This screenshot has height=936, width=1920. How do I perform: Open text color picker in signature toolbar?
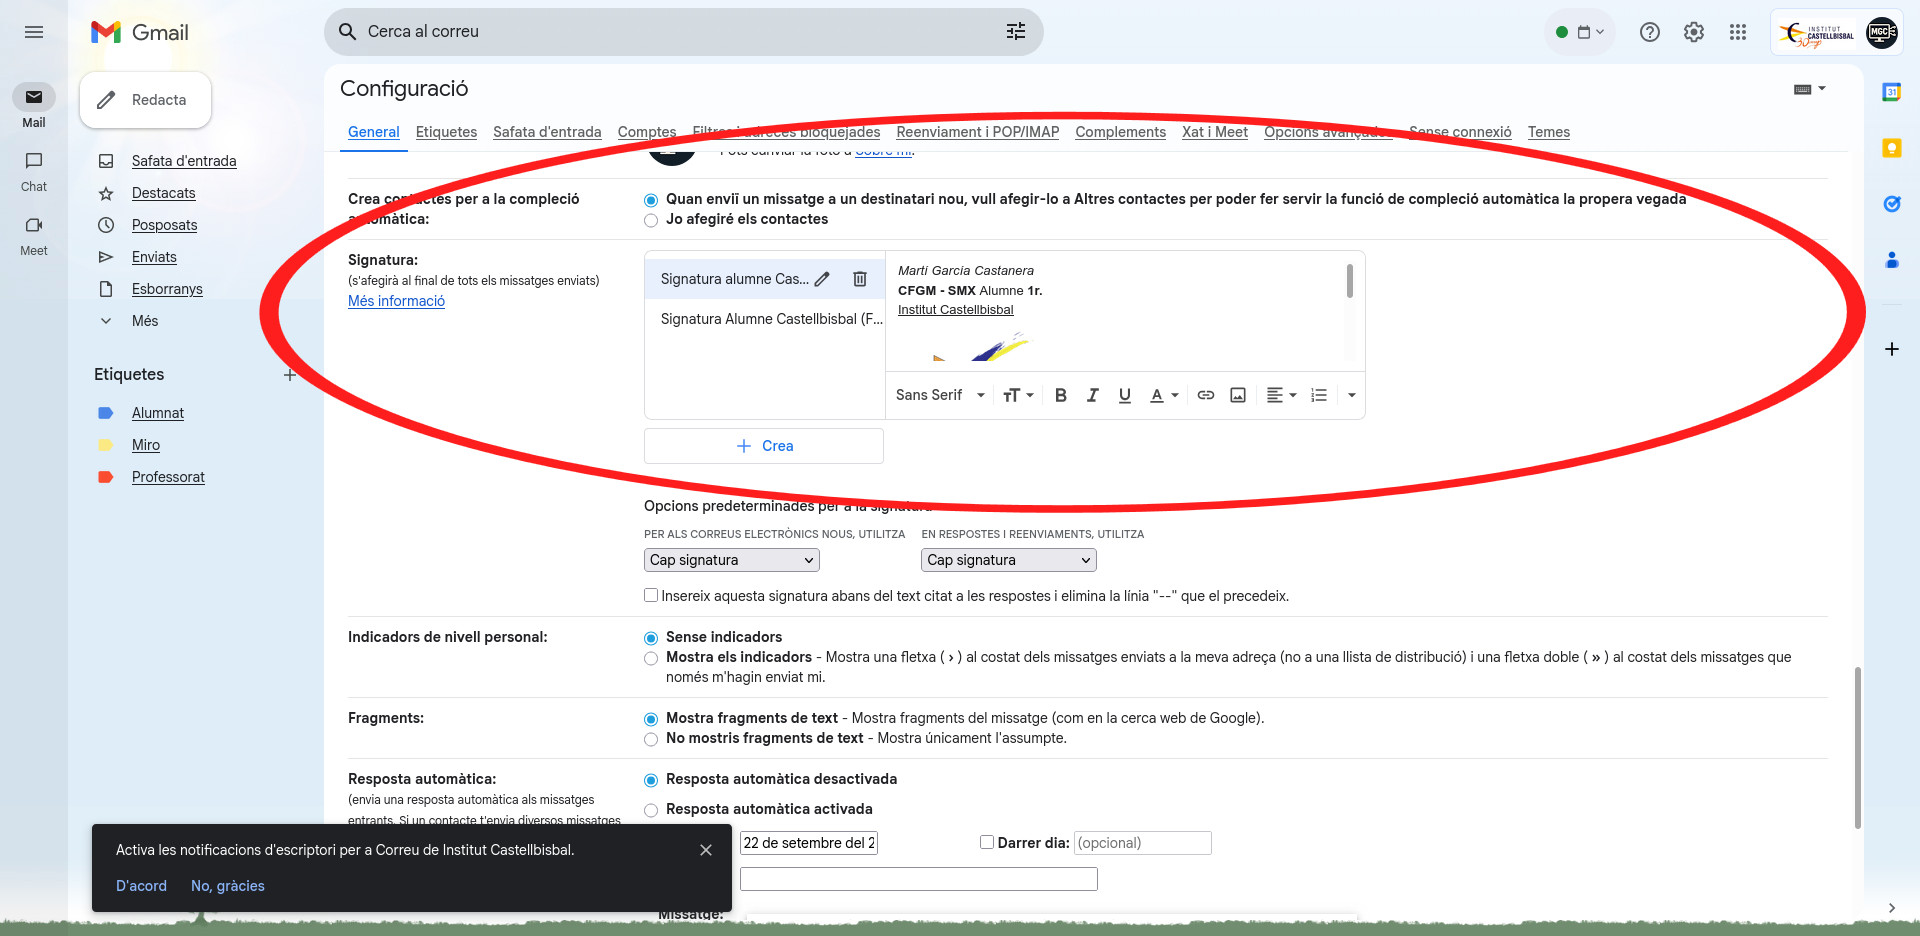click(1163, 395)
